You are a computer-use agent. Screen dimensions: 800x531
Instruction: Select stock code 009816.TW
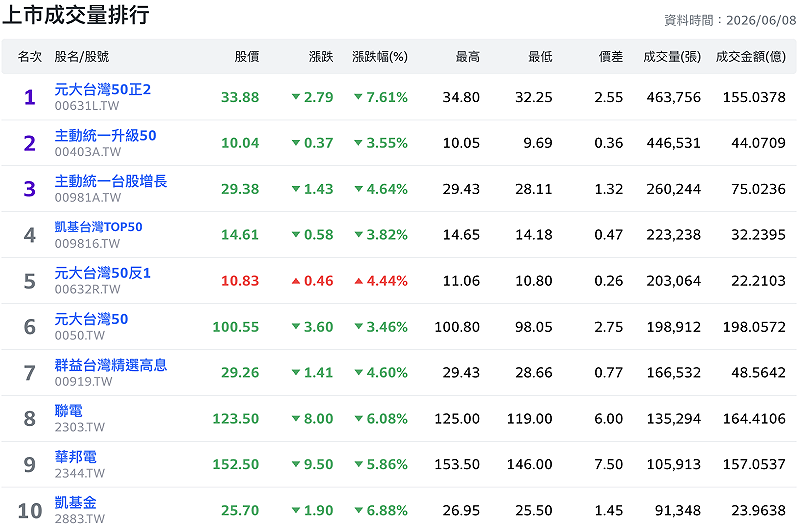[87, 243]
